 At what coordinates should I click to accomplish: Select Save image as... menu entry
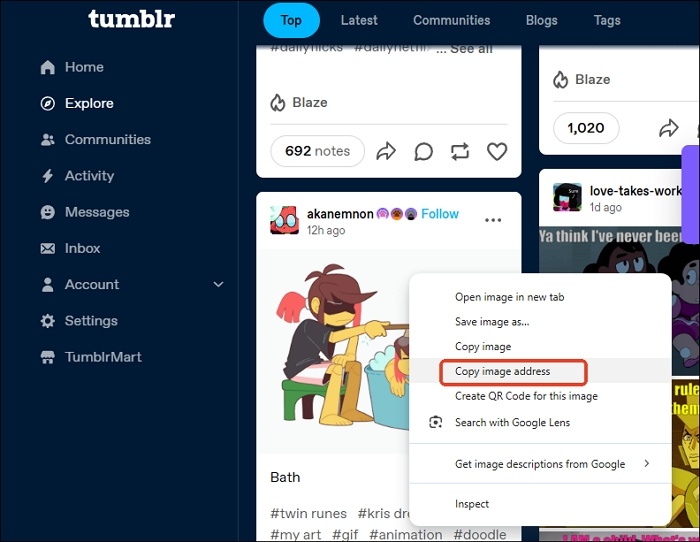pyautogui.click(x=492, y=322)
